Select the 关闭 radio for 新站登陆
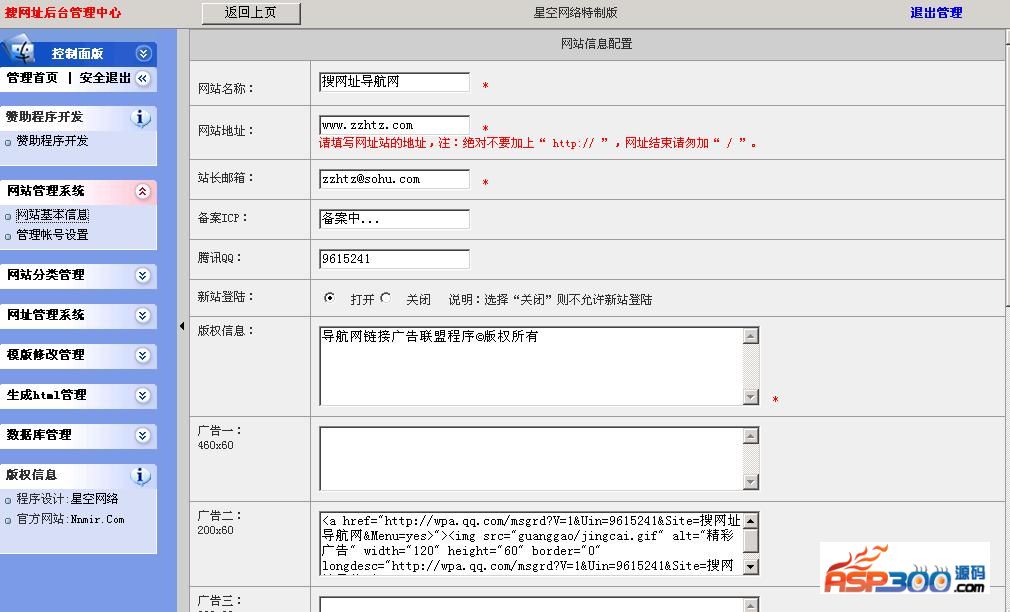Image resolution: width=1010 pixels, height=612 pixels. point(385,298)
